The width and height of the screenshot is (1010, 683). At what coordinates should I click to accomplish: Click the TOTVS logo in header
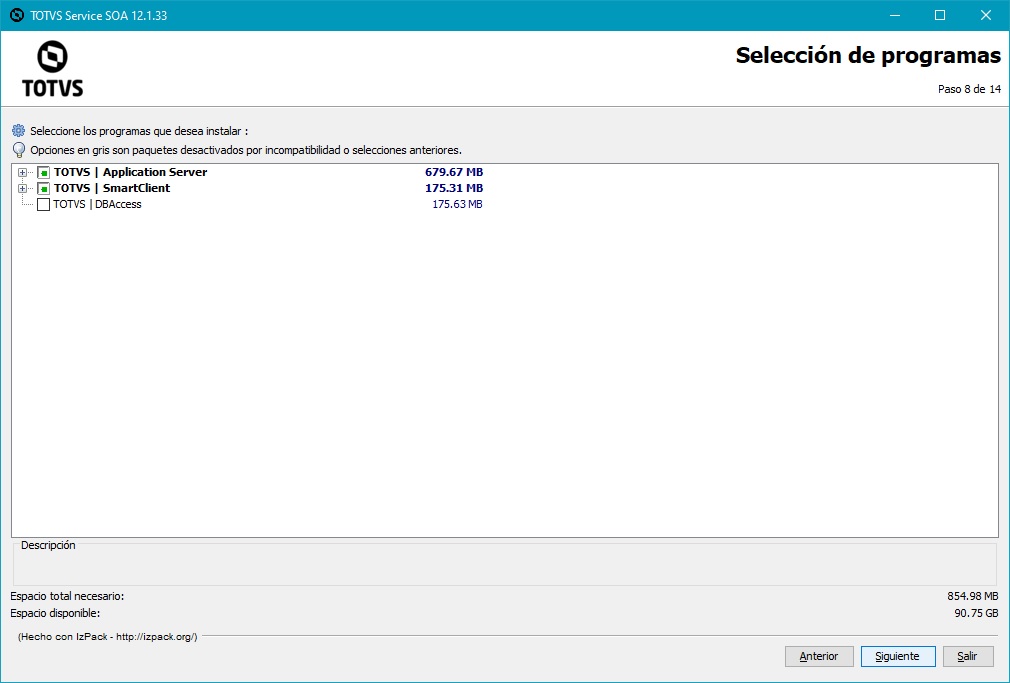point(53,69)
